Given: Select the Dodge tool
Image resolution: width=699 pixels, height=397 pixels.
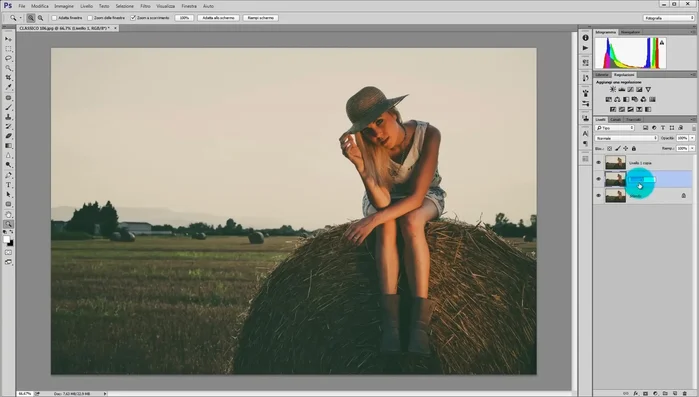Looking at the screenshot, I should pos(8,165).
